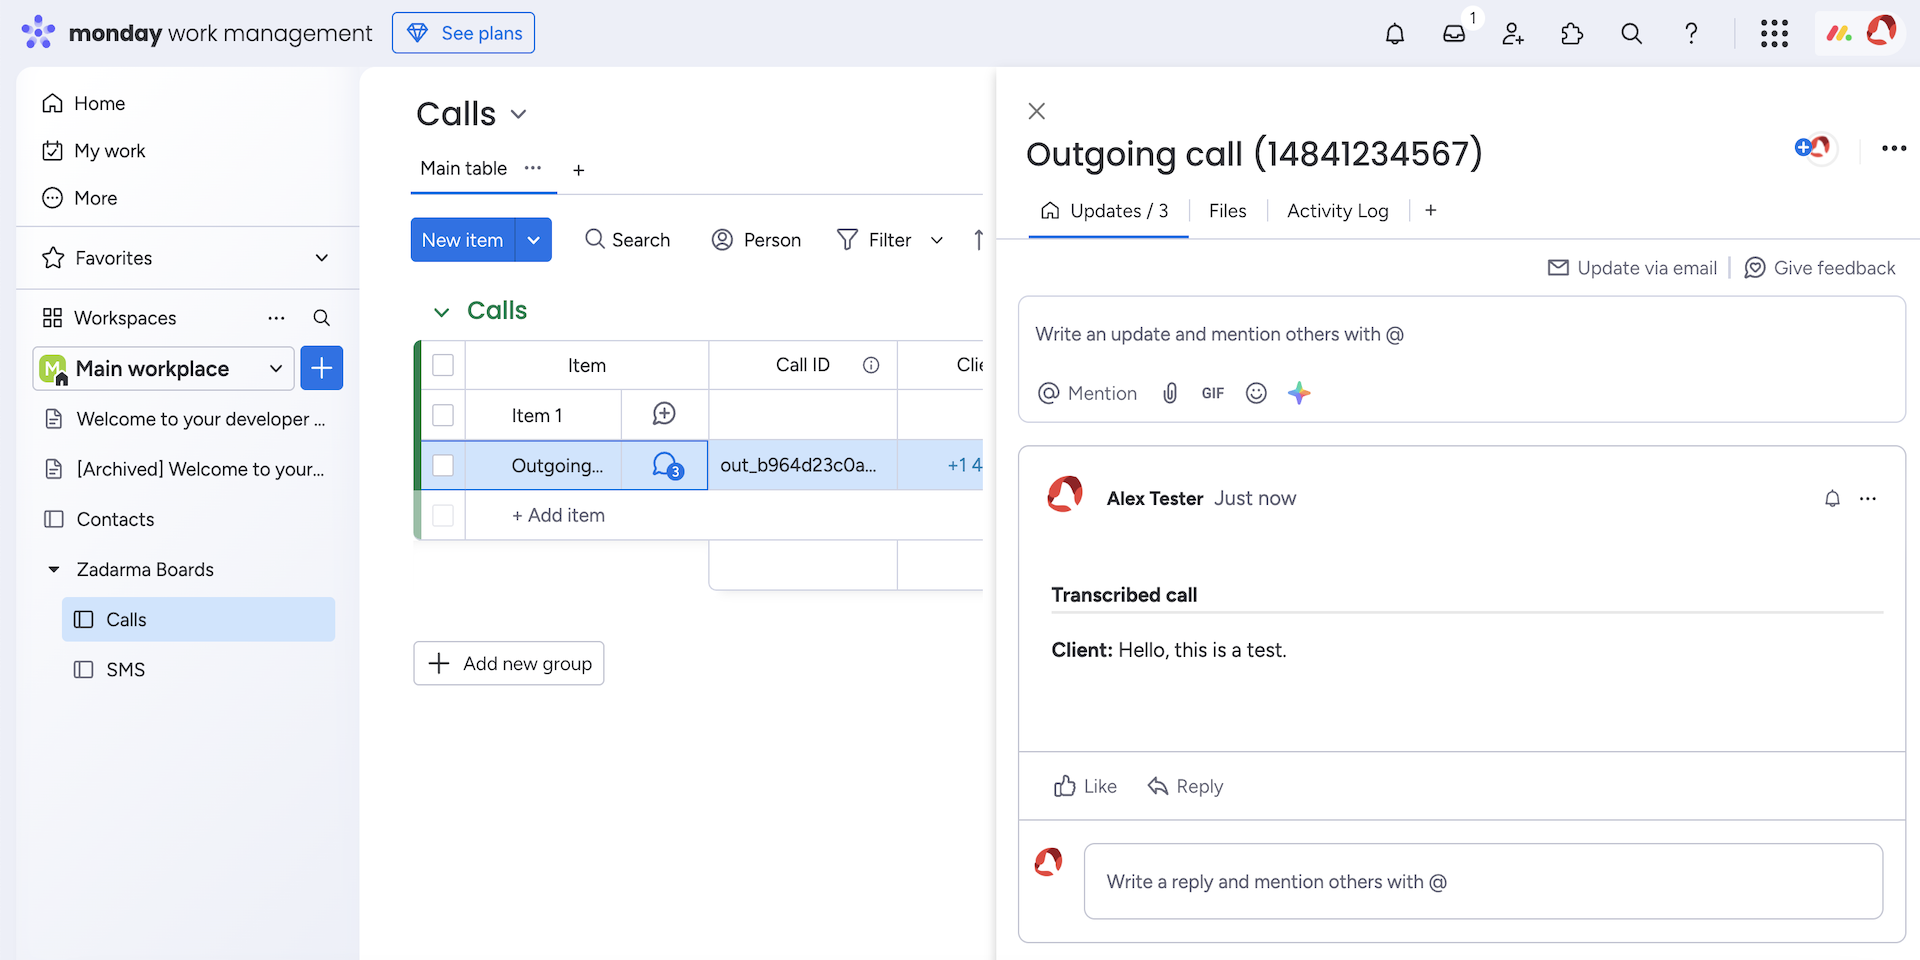This screenshot has height=960, width=1920.
Task: Collapse the Zadarma Boards folder
Action: 54,569
